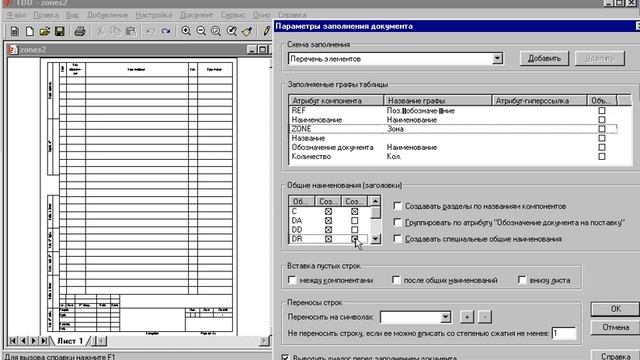This screenshot has height=360, width=640.
Task: Enable 'Группировать по атрибуту' checkbox
Action: click(x=398, y=222)
